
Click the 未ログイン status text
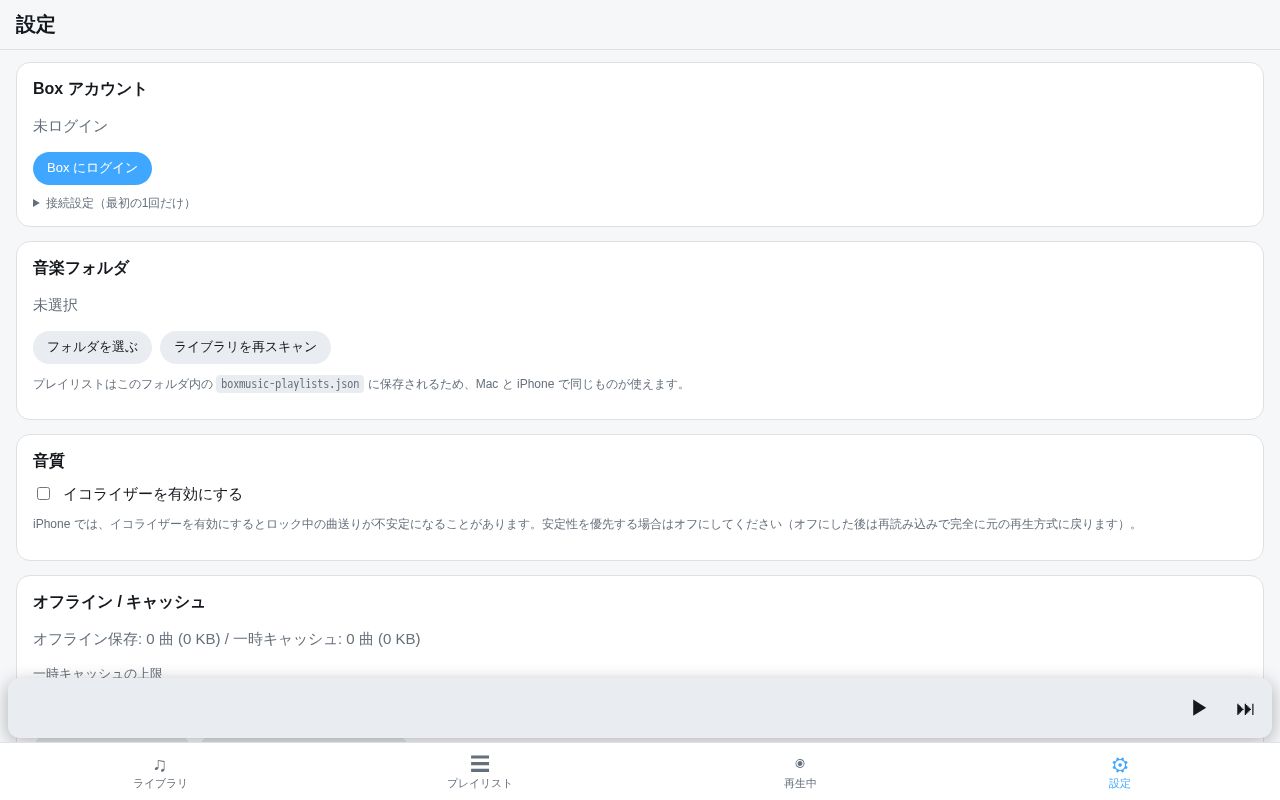coord(70,126)
